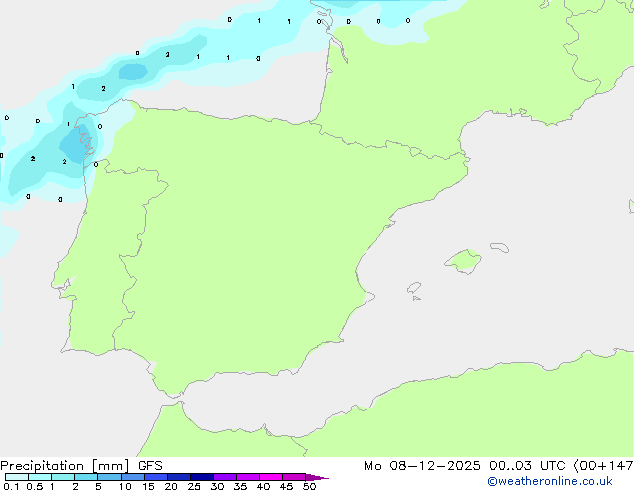Click legend label '0.5'

pyautogui.click(x=35, y=486)
